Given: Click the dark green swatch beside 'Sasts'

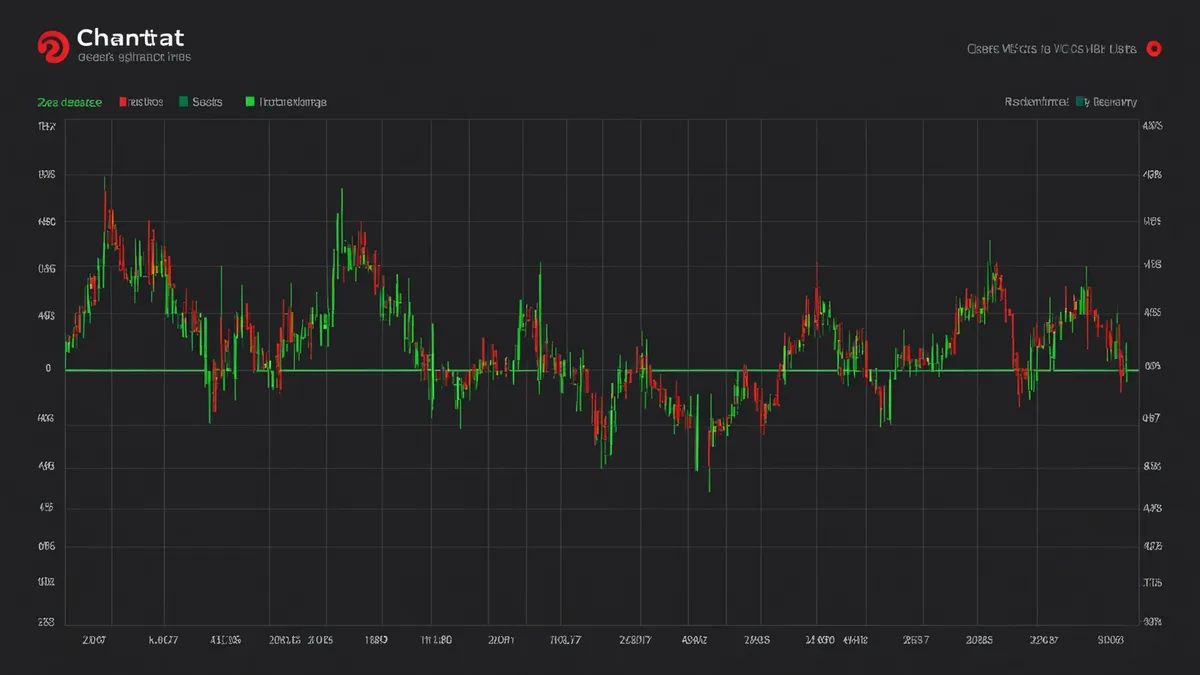Looking at the screenshot, I should [x=183, y=102].
